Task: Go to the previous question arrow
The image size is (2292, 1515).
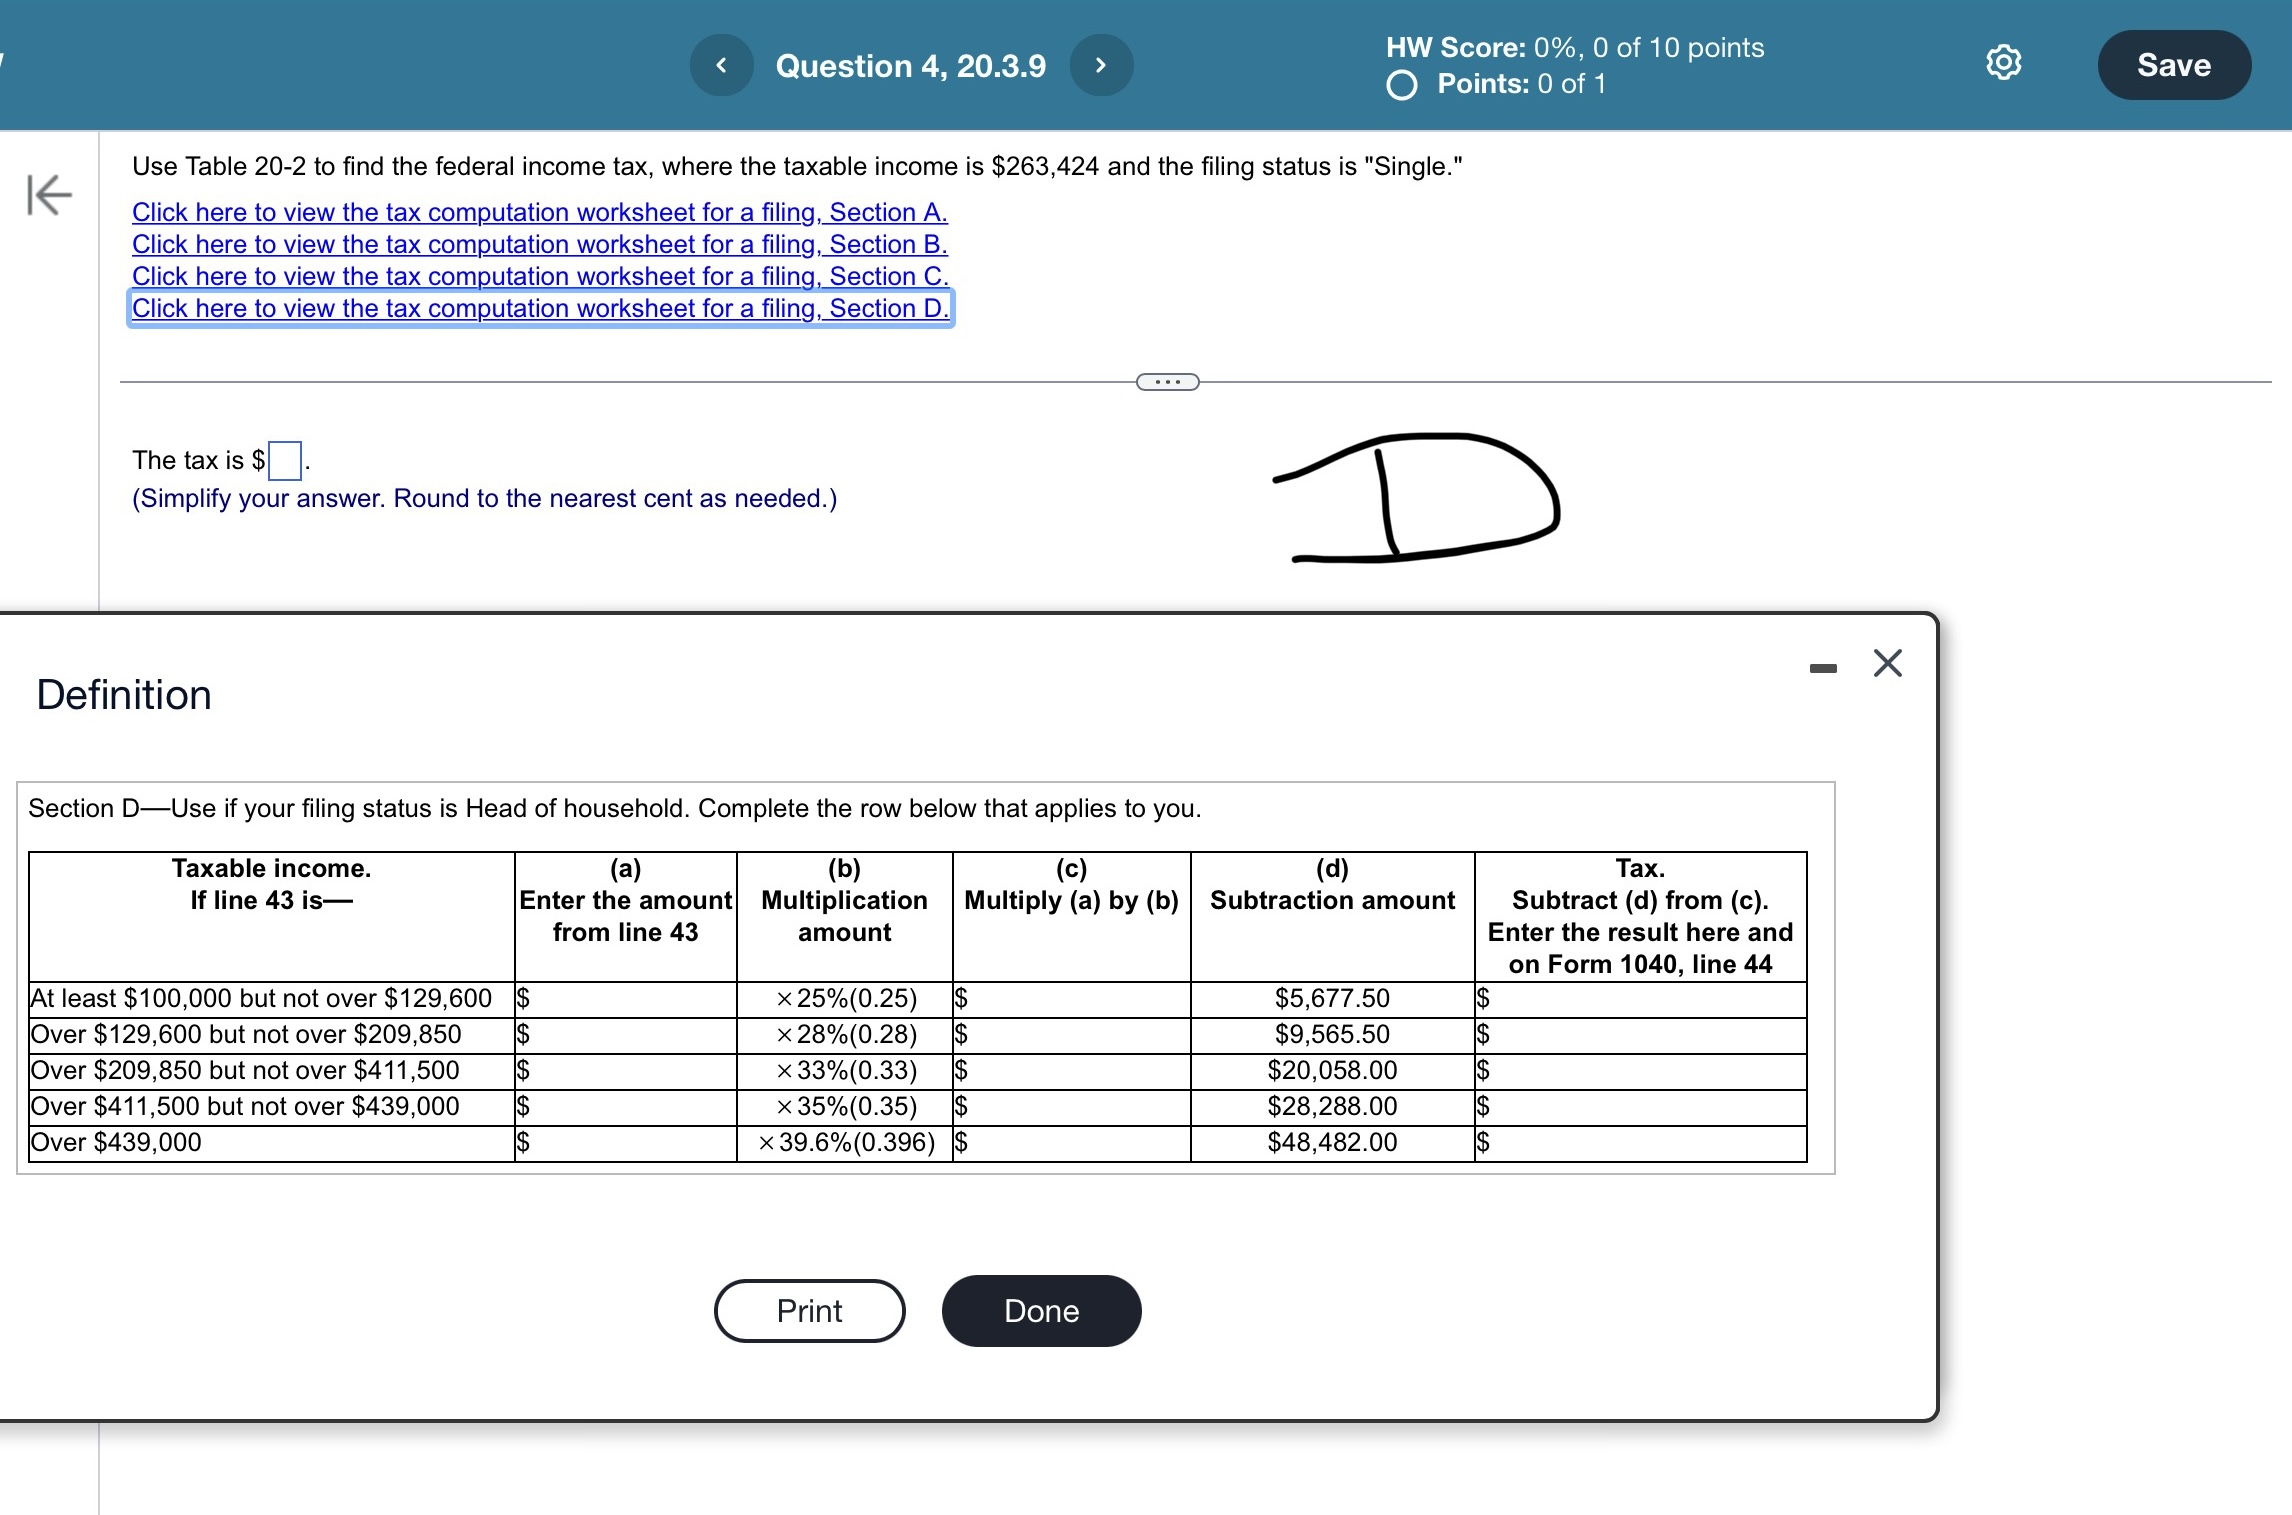Action: (721, 66)
